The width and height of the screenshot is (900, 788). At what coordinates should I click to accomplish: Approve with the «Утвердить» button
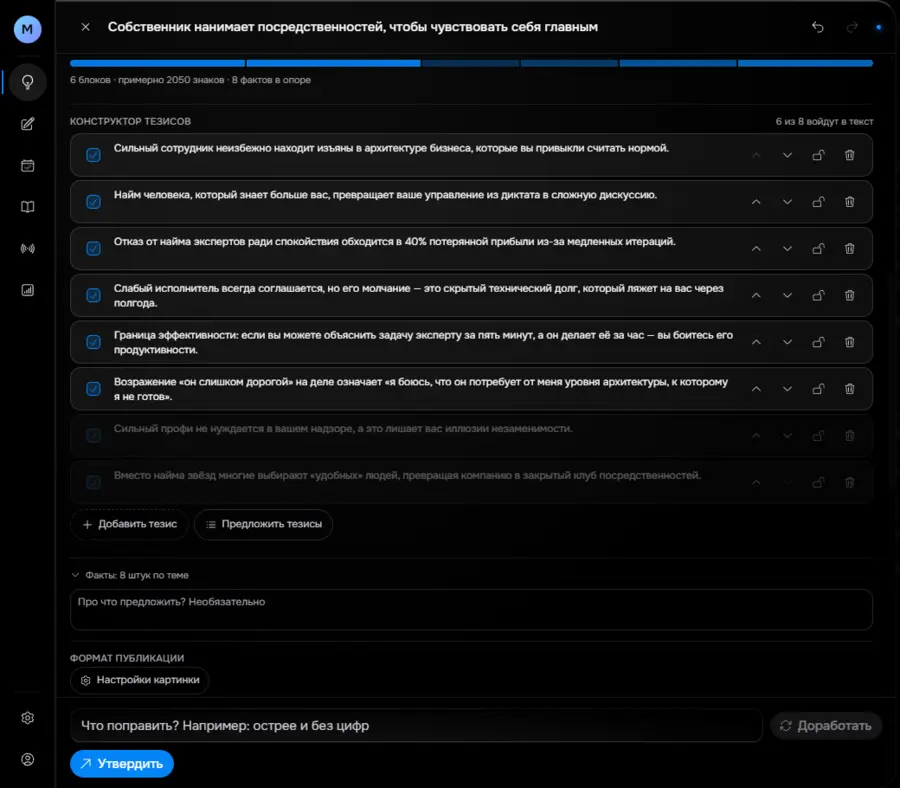[122, 764]
